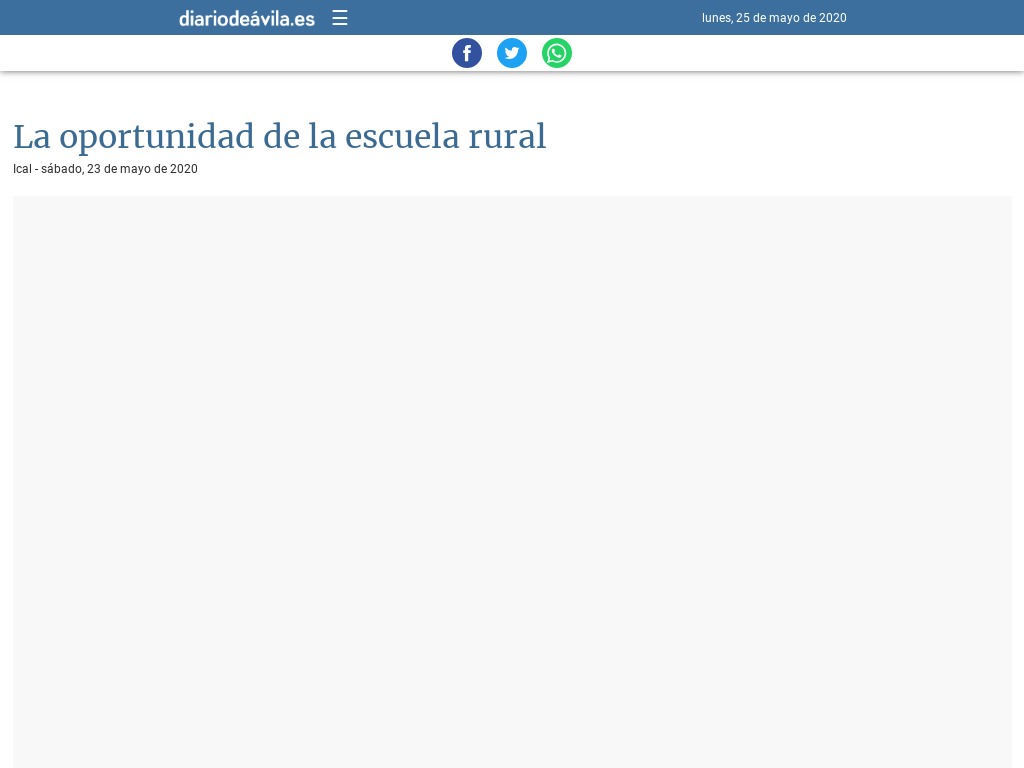Screen dimensions: 1024x768
Task: Click the diariodeávila.es logo
Action: click(247, 17)
